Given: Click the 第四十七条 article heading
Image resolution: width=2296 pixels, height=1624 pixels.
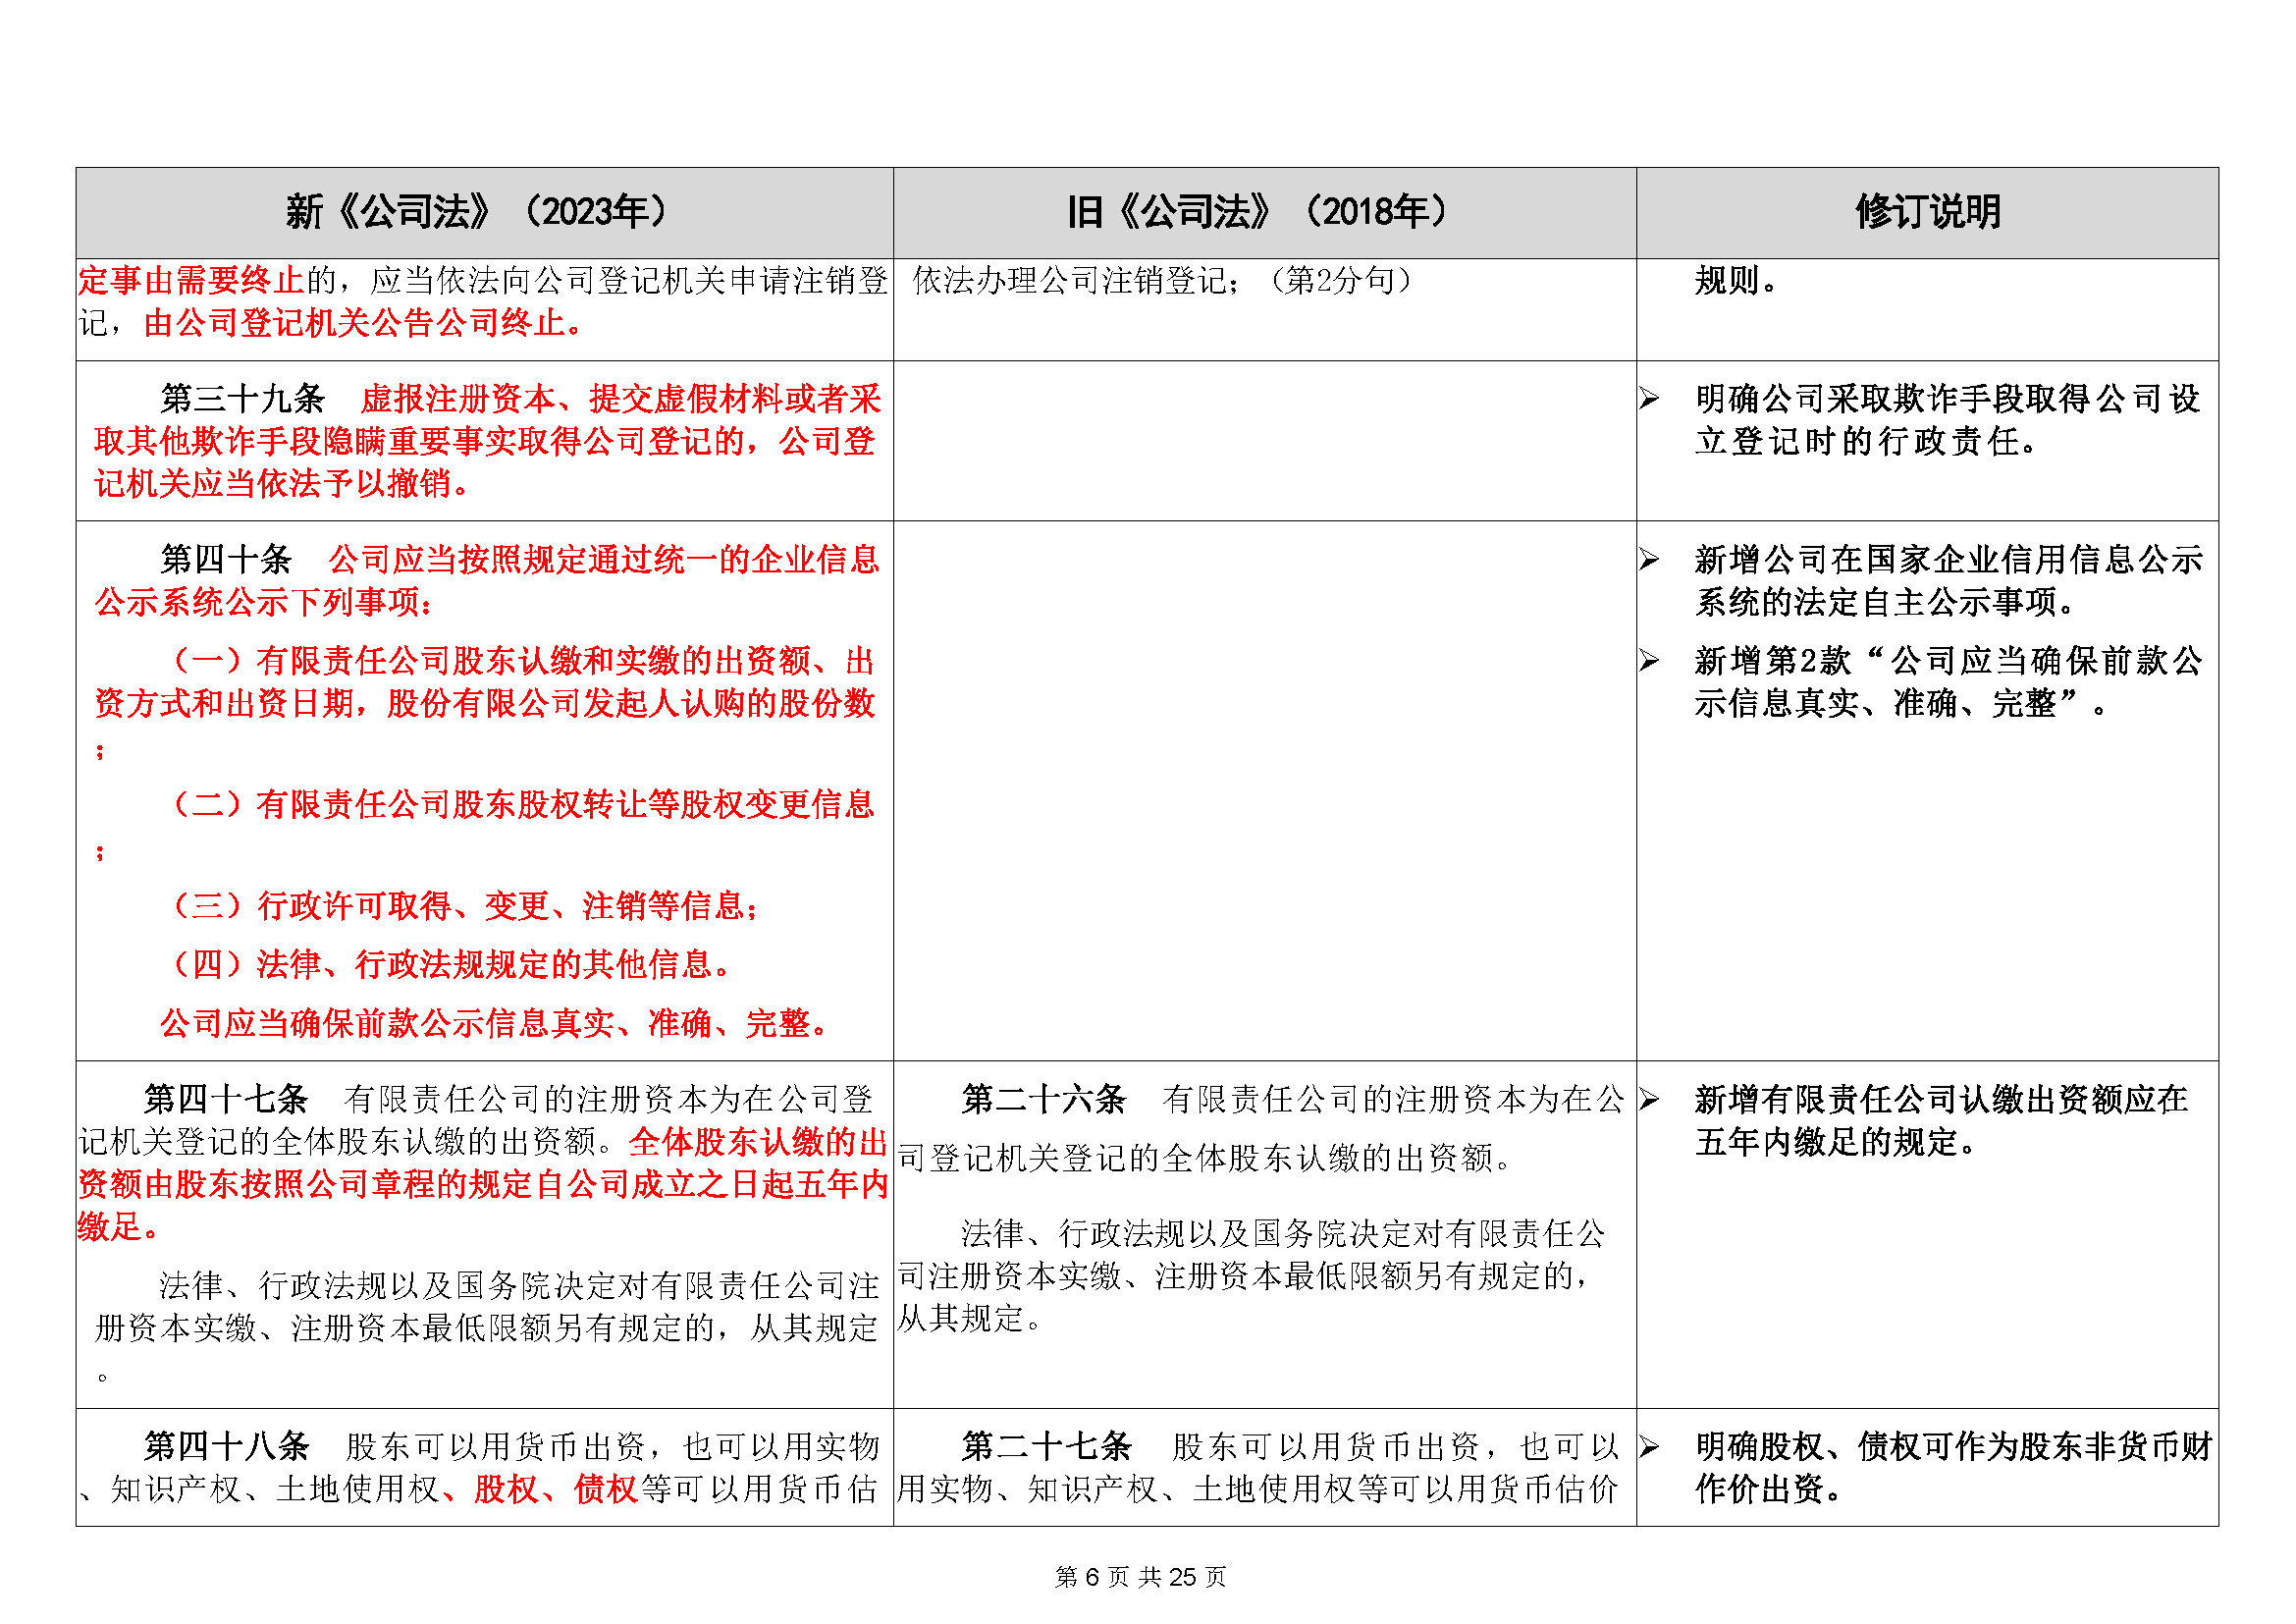Looking at the screenshot, I should (226, 1100).
